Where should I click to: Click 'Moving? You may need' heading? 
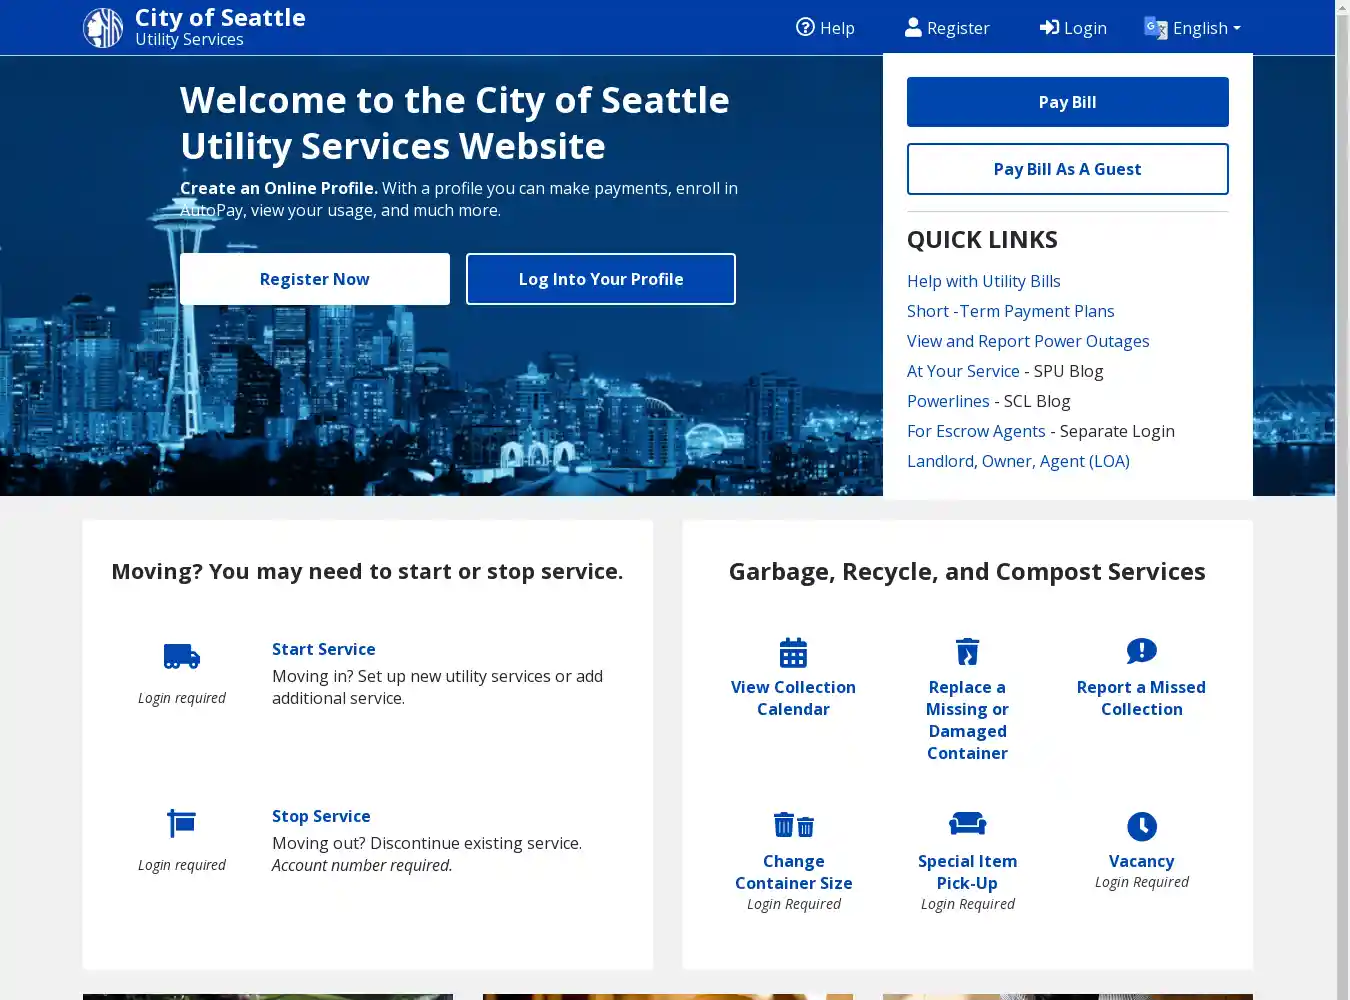pyautogui.click(x=367, y=571)
